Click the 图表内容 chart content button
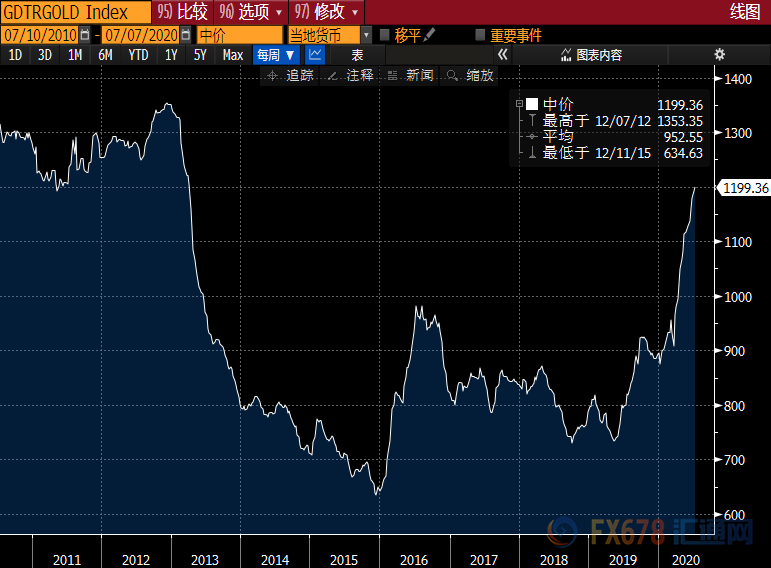This screenshot has height=568, width=771. (591, 55)
